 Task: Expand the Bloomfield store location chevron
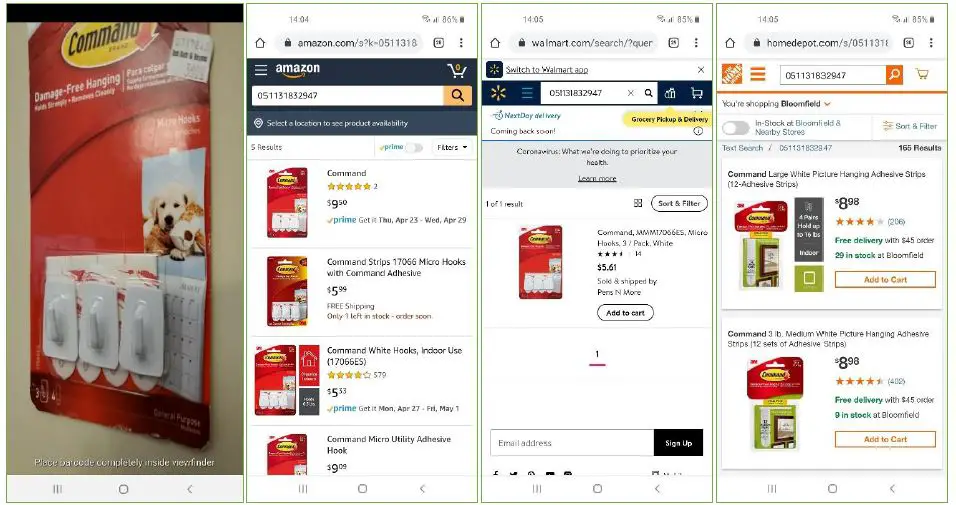[827, 104]
